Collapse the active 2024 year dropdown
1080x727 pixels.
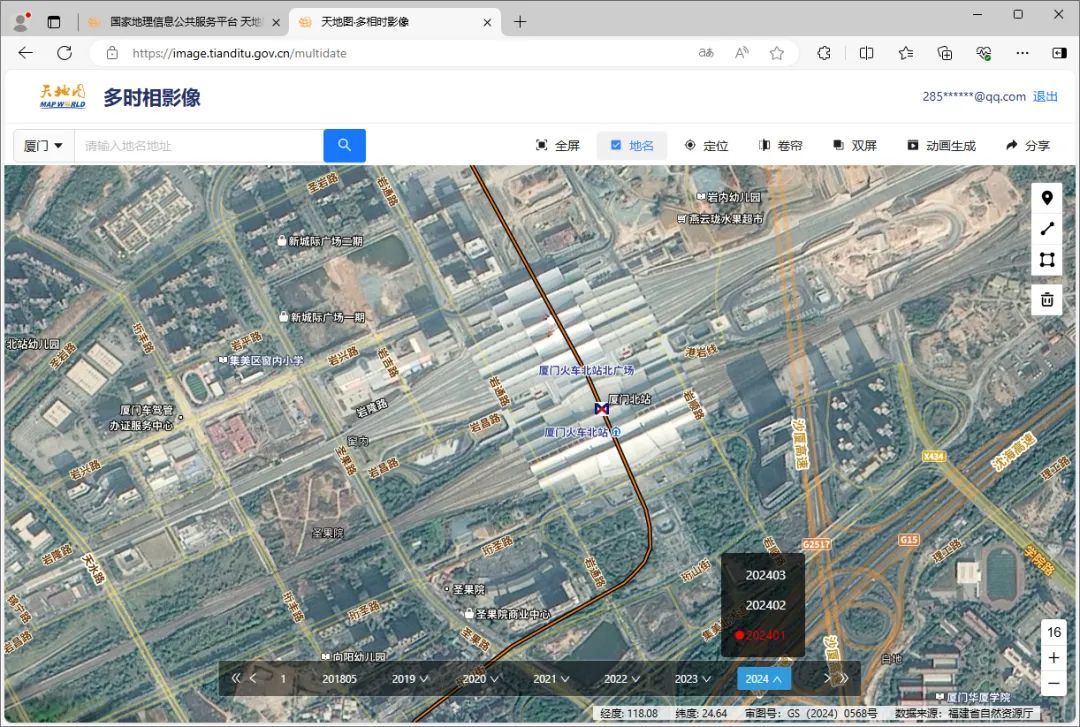click(763, 679)
